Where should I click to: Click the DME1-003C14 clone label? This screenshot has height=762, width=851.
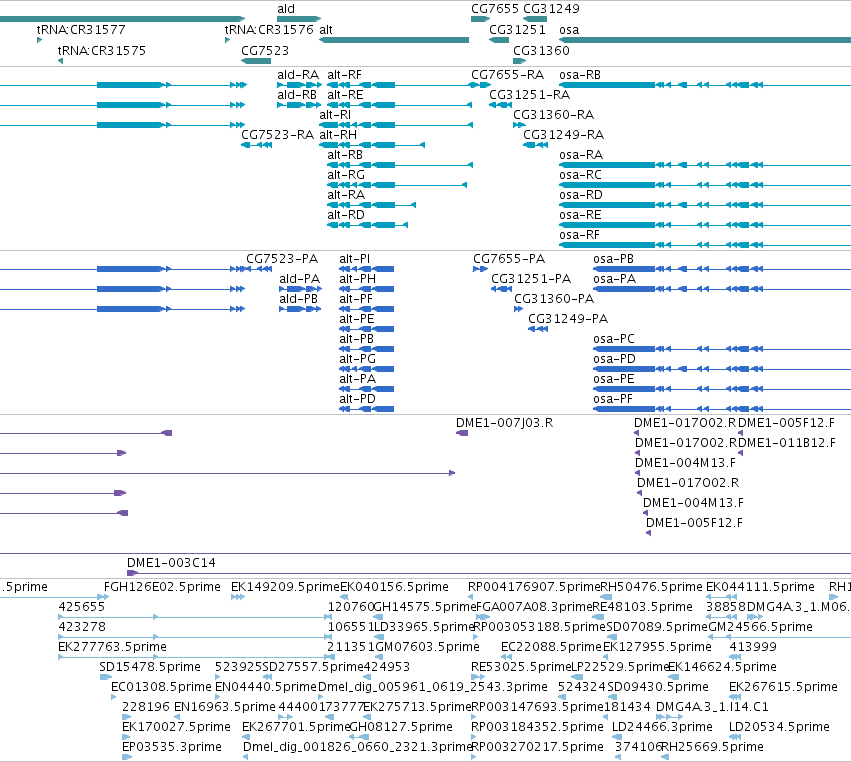click(x=171, y=563)
